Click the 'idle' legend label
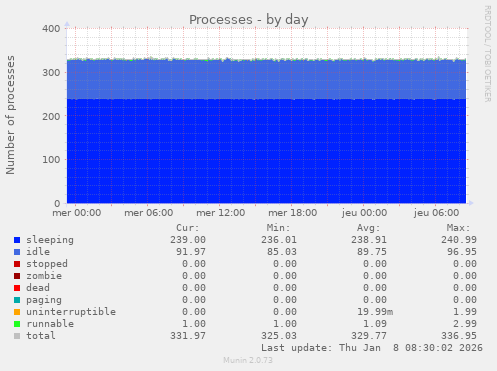 (38, 252)
